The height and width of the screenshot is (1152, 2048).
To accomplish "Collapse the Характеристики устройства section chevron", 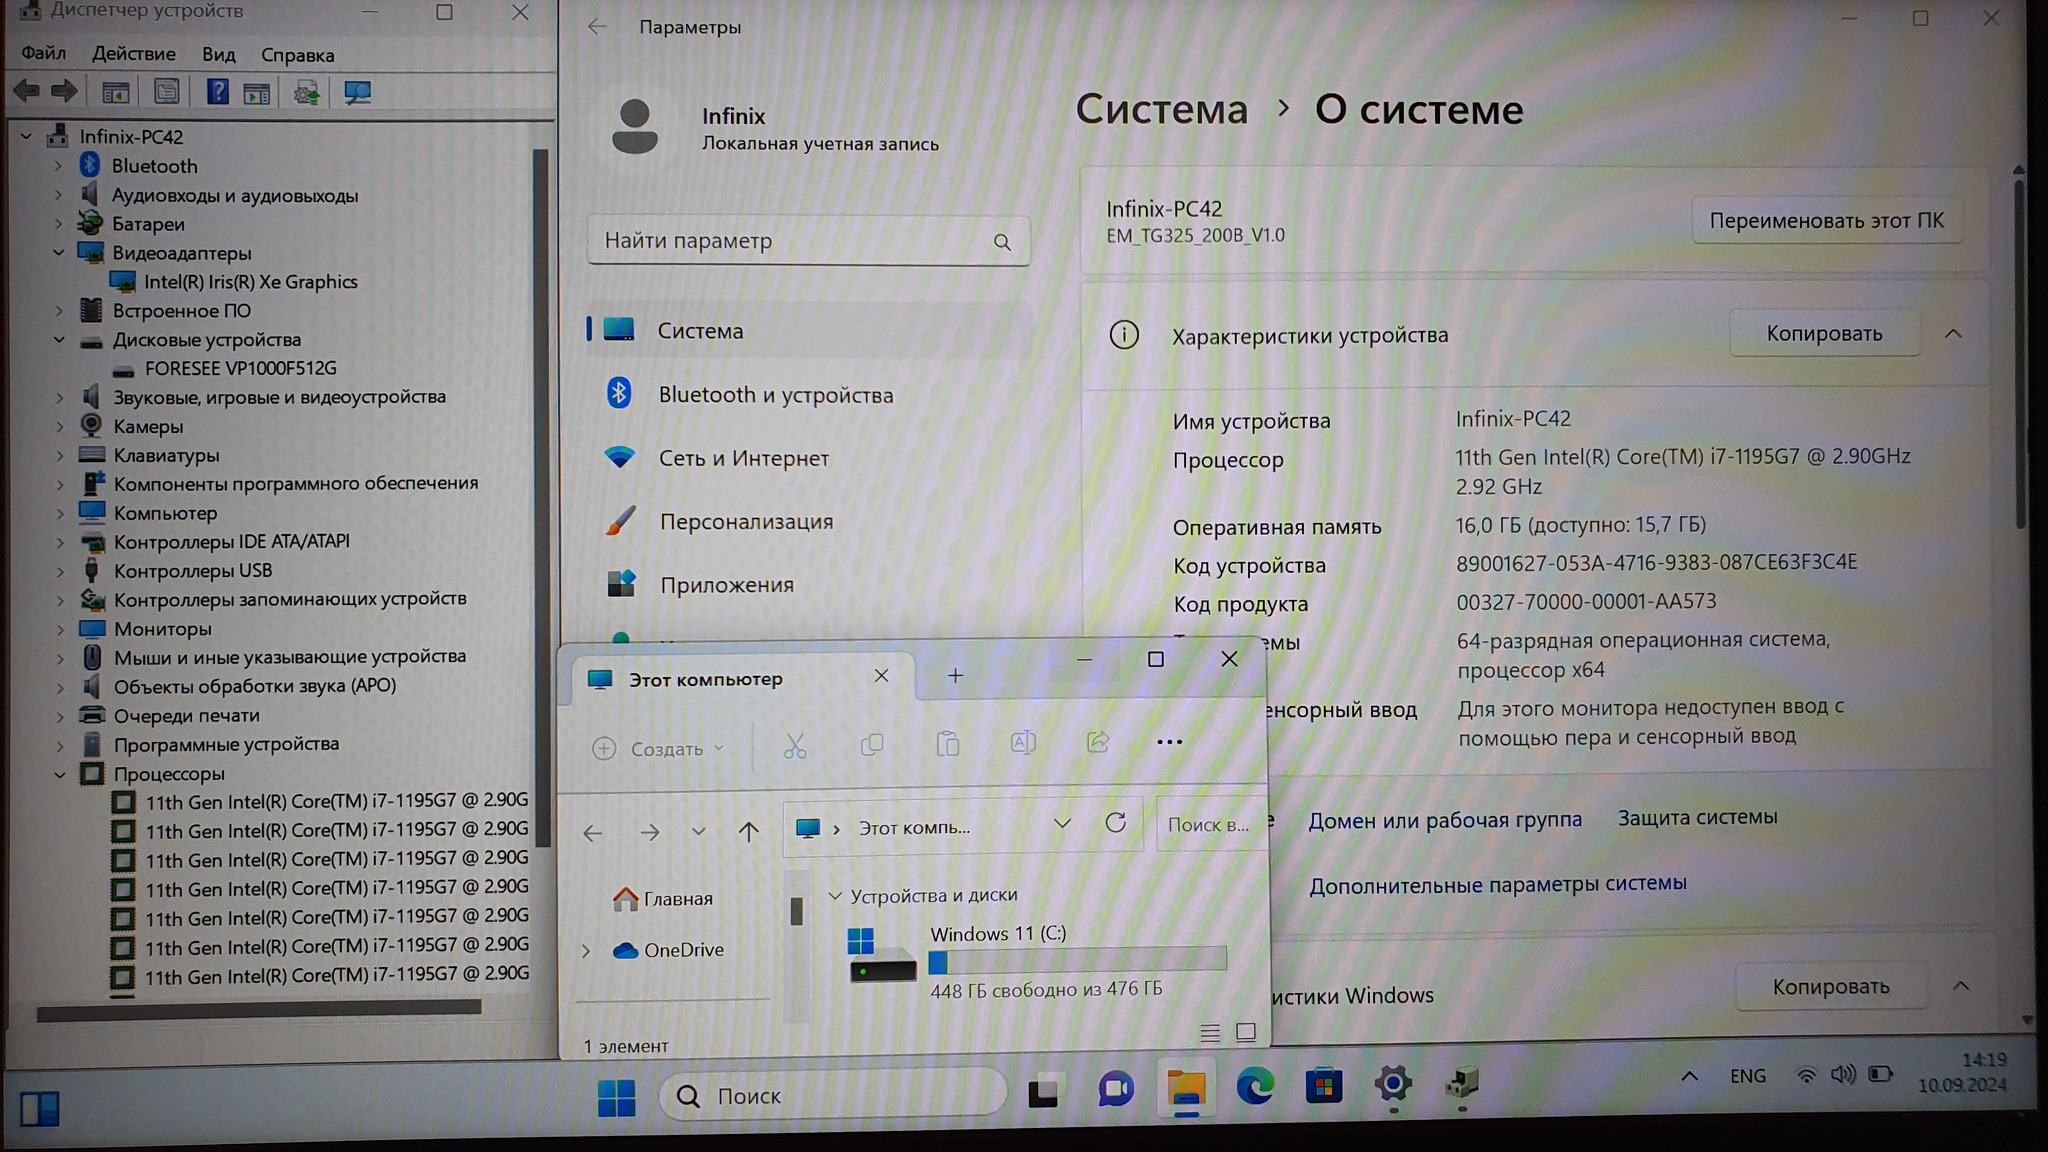I will click(1953, 334).
